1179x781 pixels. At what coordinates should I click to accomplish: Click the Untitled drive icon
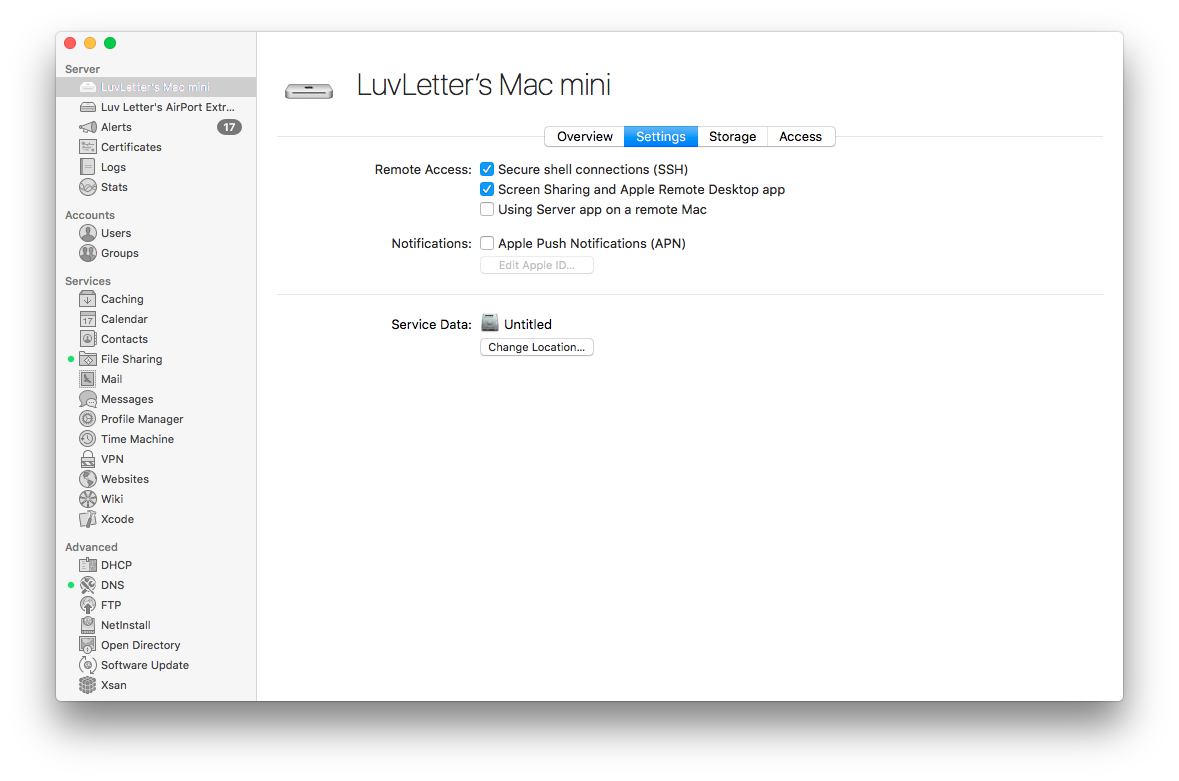coord(489,323)
